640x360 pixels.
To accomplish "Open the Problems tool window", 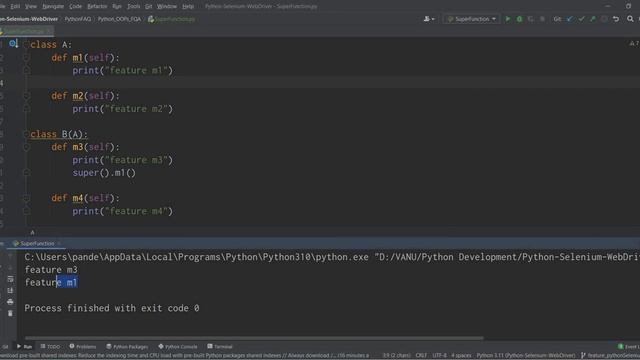I will [83, 347].
